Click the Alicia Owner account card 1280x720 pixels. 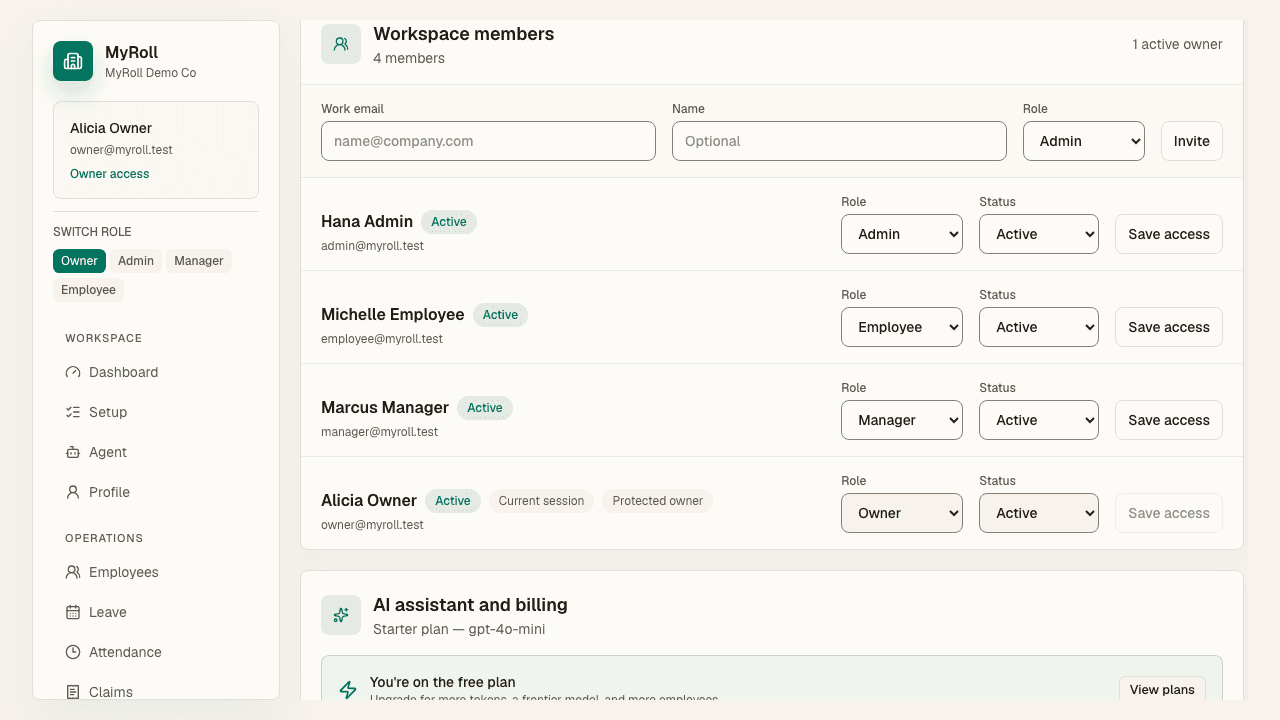click(x=156, y=150)
